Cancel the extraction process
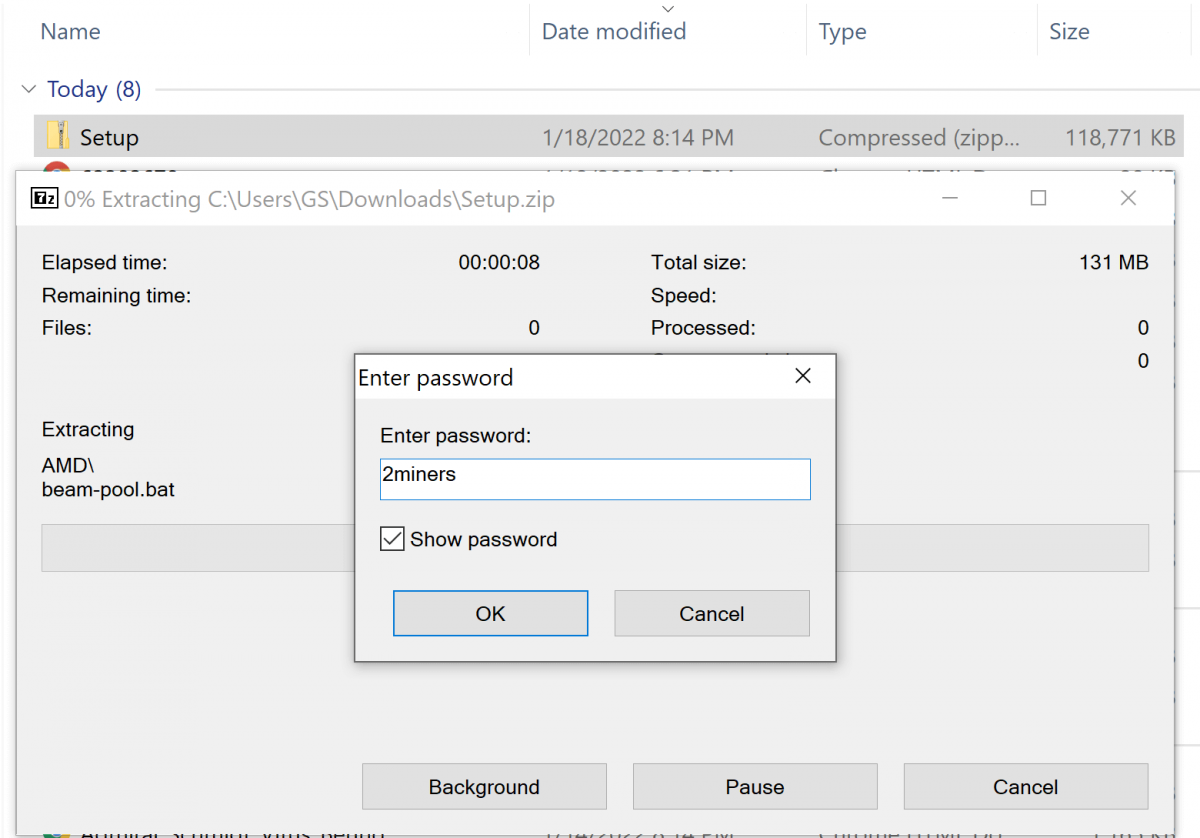1200x838 pixels. pos(1025,787)
